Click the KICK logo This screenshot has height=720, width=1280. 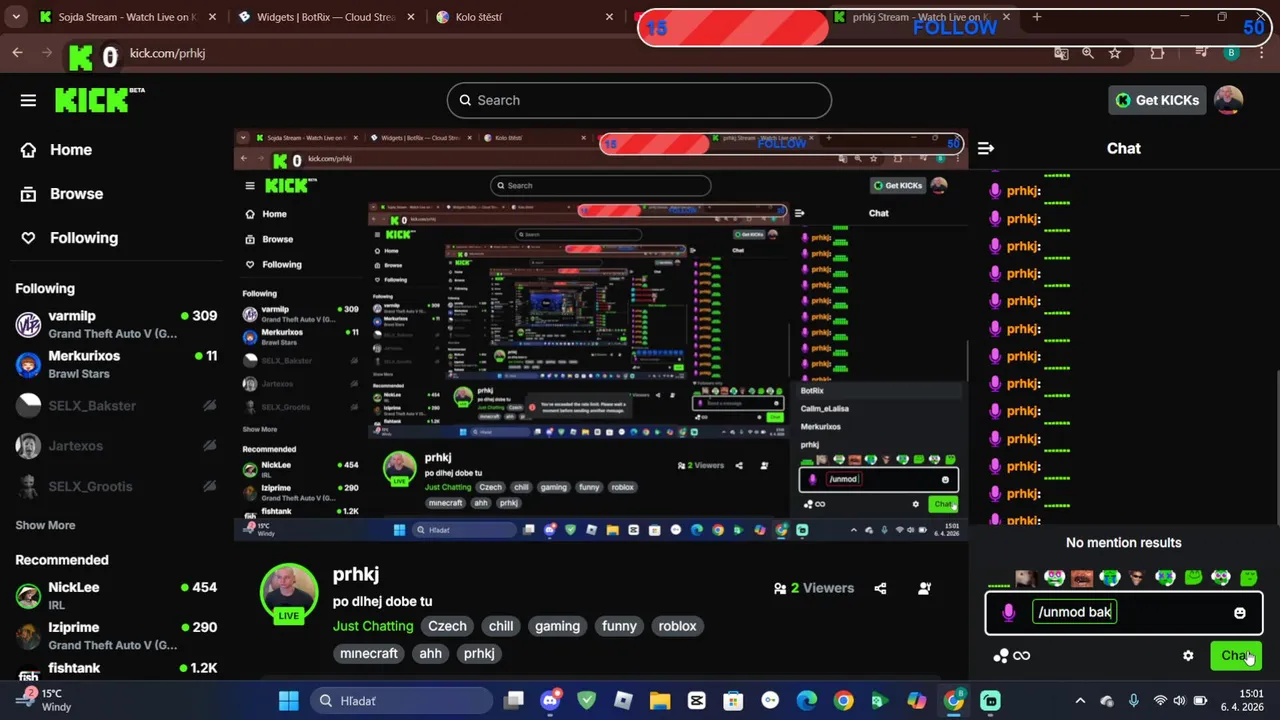(x=99, y=99)
